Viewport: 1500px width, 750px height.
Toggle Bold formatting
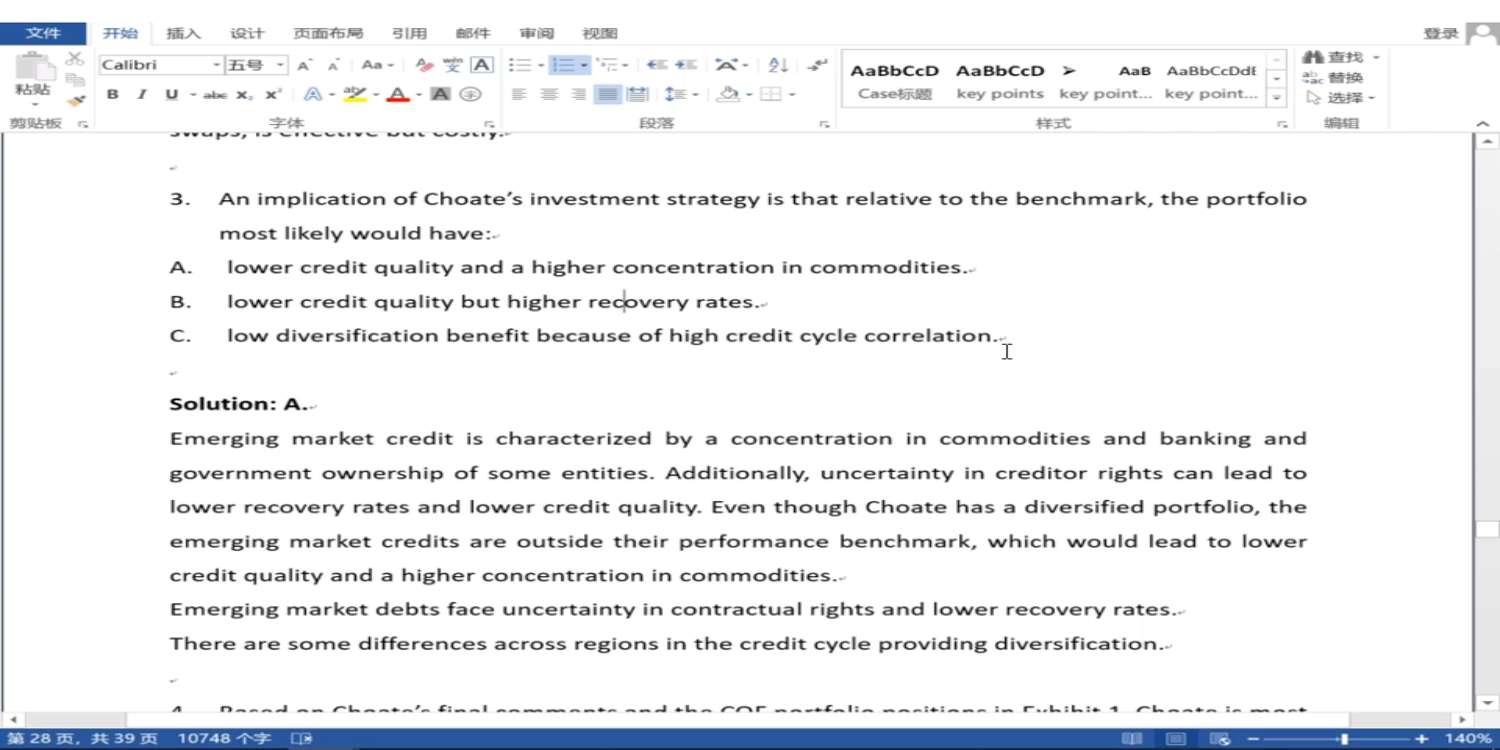(113, 94)
